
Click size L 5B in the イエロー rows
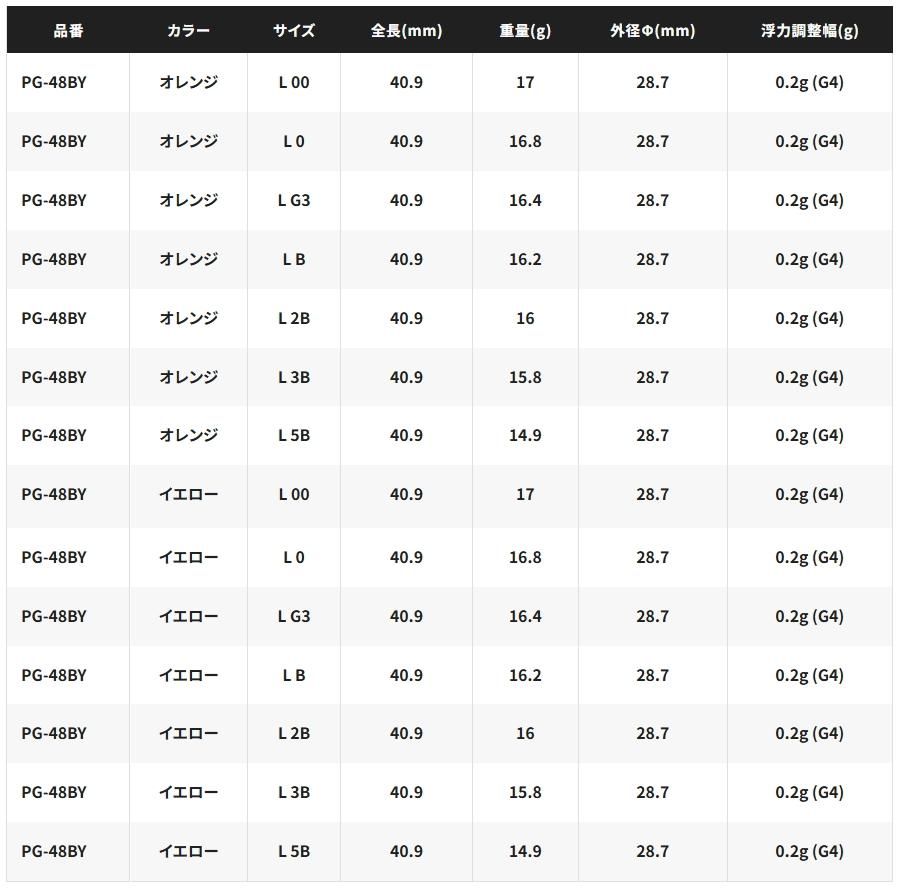click(294, 851)
